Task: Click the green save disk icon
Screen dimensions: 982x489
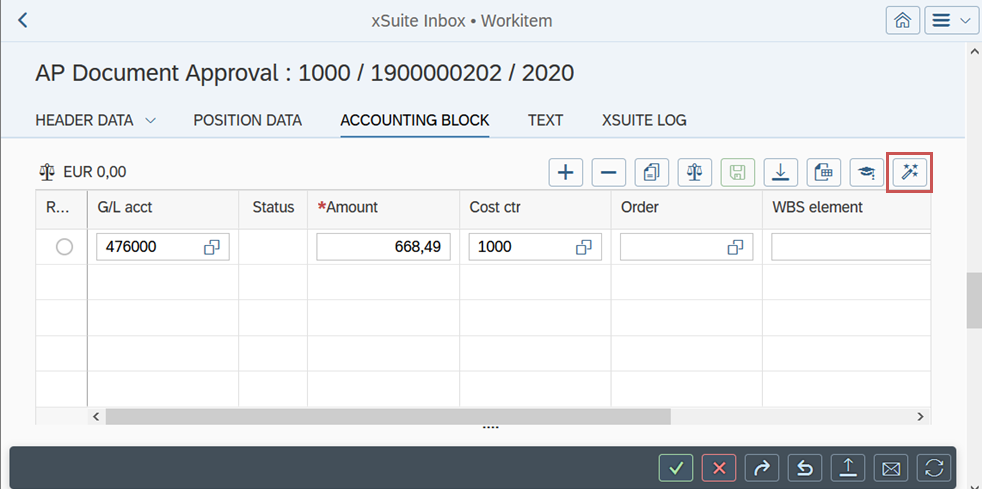Action: coord(738,172)
